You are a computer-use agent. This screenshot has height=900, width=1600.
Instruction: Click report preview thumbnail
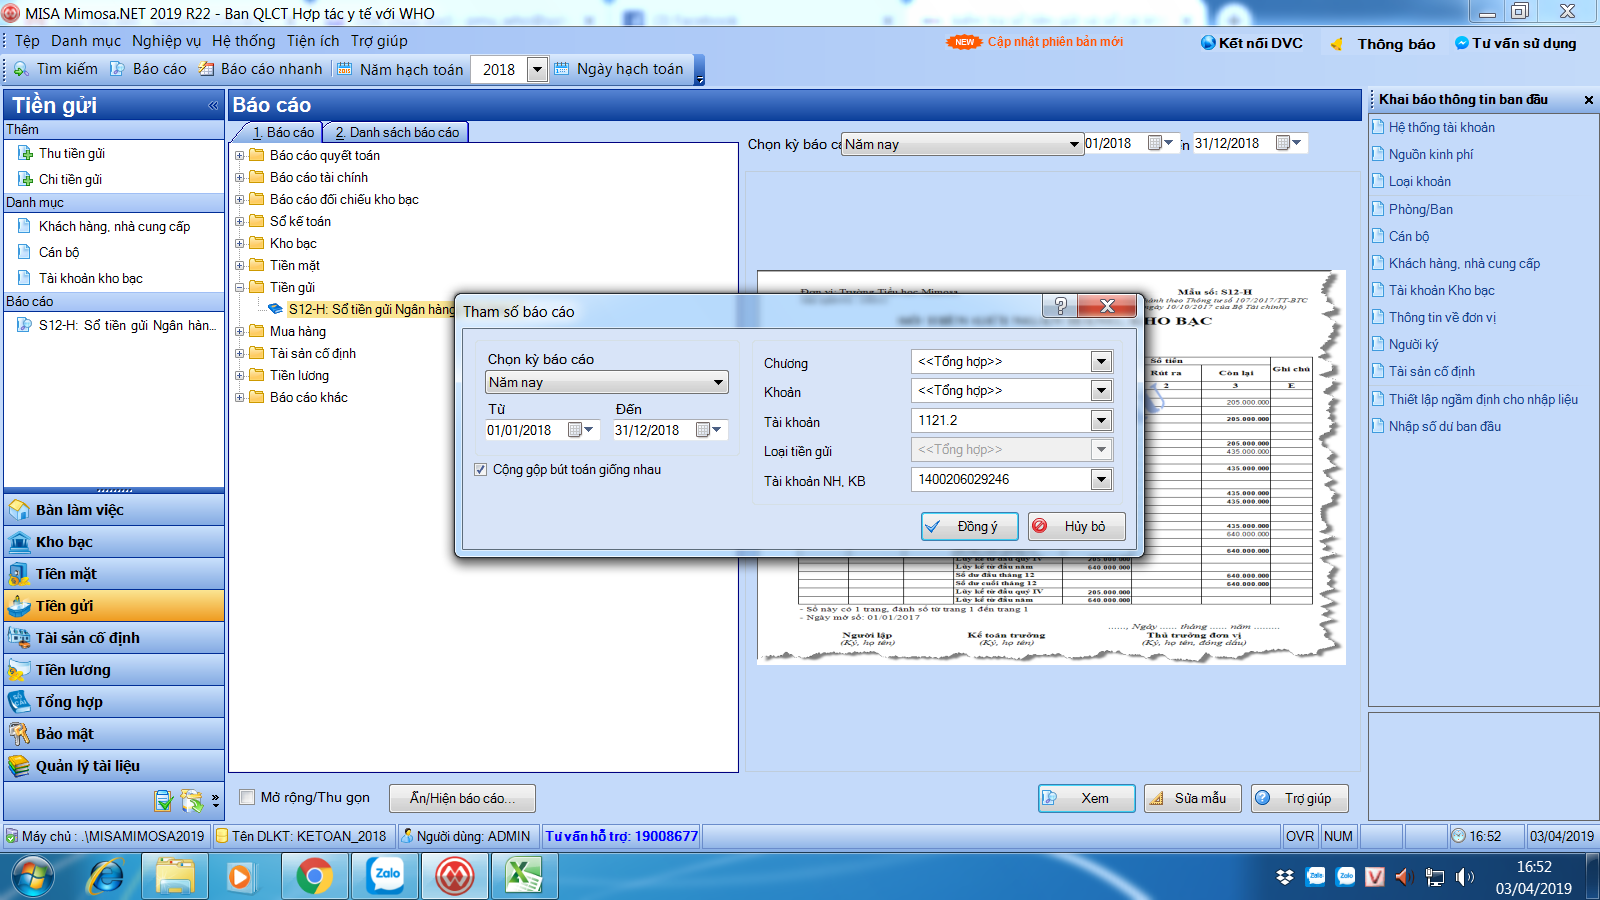click(x=1050, y=467)
